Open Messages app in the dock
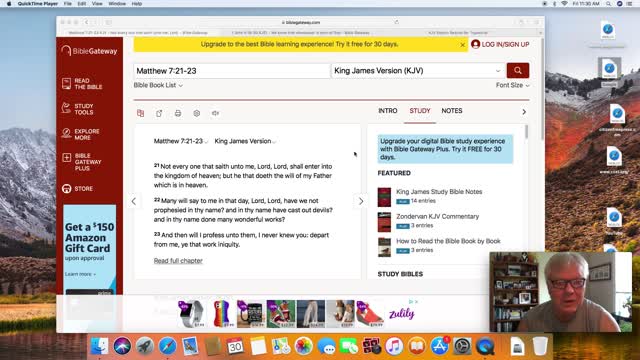The width and height of the screenshot is (640, 360). click(326, 347)
